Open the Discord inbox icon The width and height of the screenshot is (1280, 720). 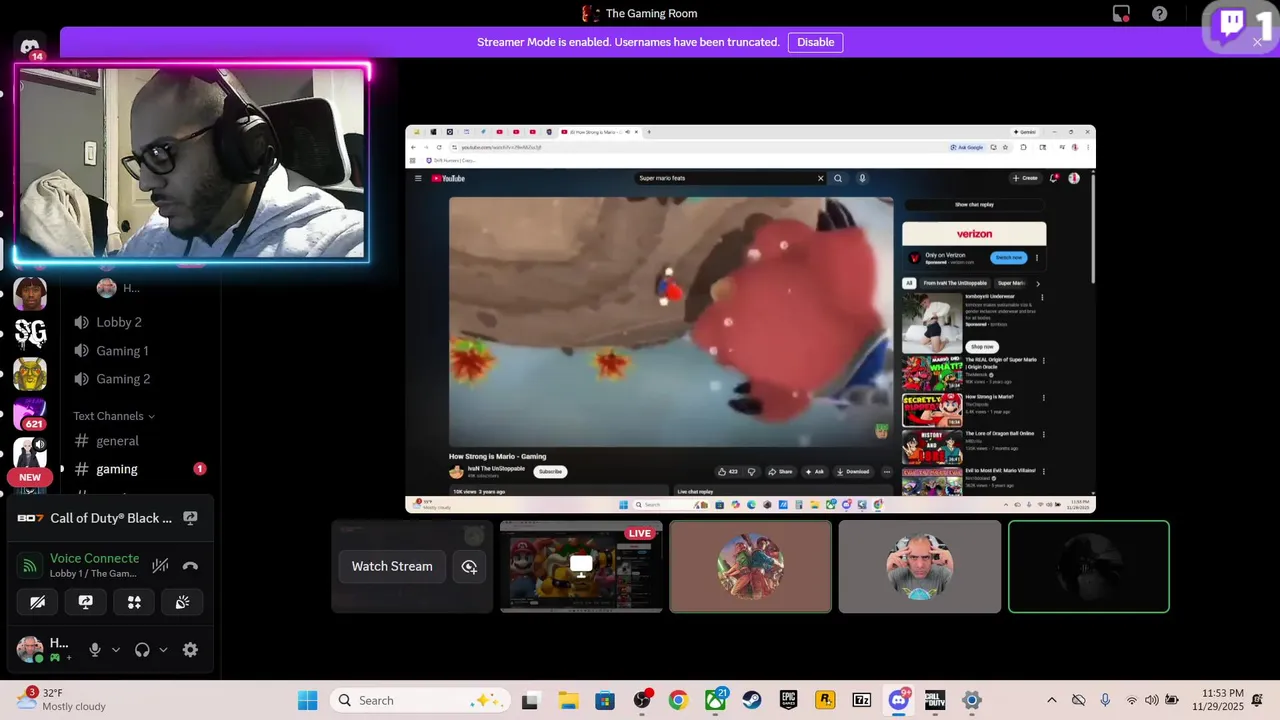[1121, 14]
